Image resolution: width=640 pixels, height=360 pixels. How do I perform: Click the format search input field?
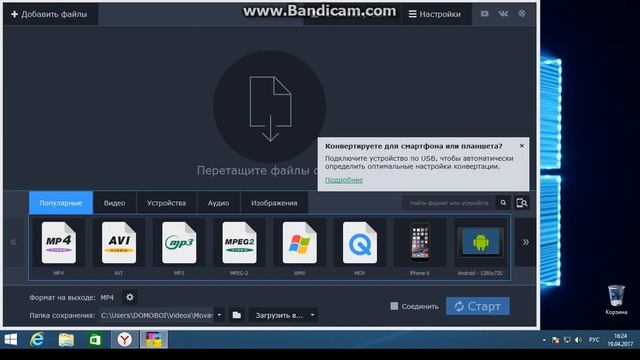[x=449, y=203]
